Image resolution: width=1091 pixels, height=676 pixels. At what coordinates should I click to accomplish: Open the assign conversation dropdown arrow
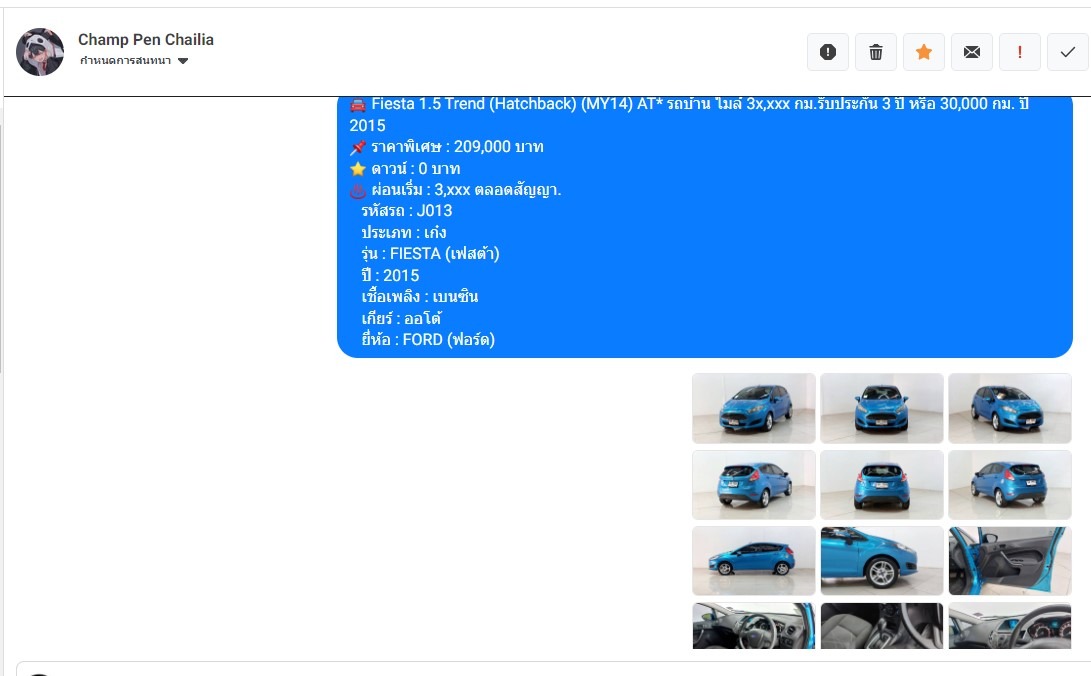(183, 61)
